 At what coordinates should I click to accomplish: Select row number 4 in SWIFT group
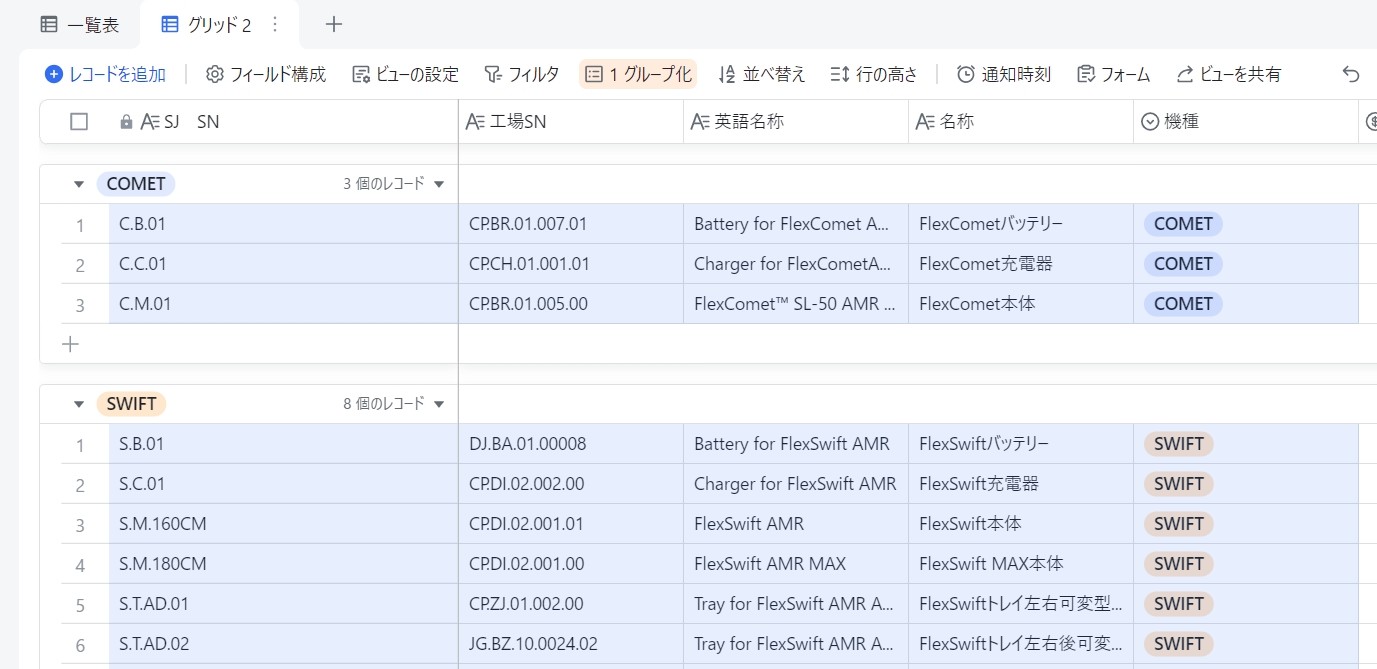[x=80, y=565]
